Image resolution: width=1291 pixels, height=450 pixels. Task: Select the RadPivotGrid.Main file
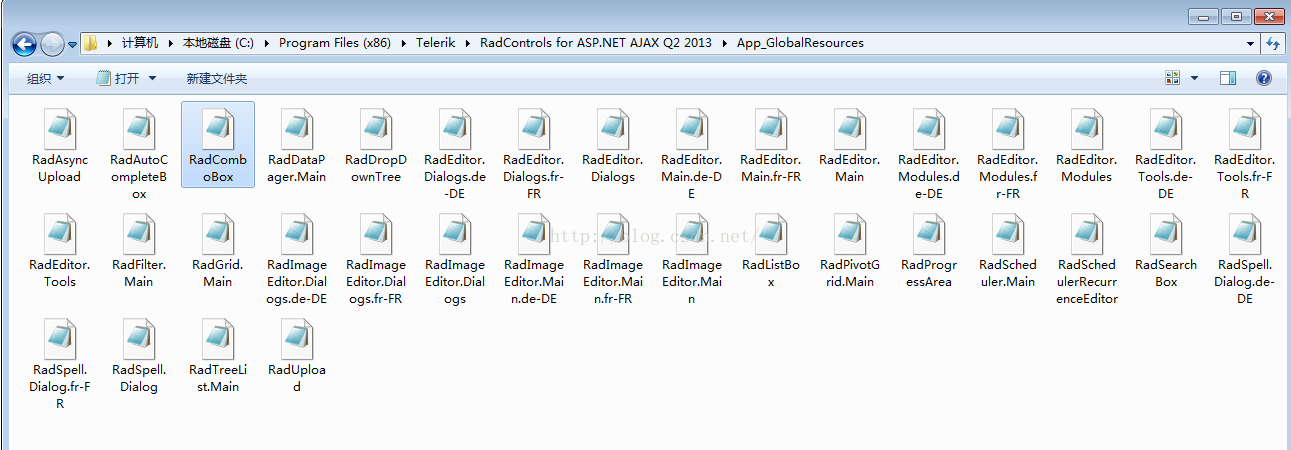click(x=850, y=250)
